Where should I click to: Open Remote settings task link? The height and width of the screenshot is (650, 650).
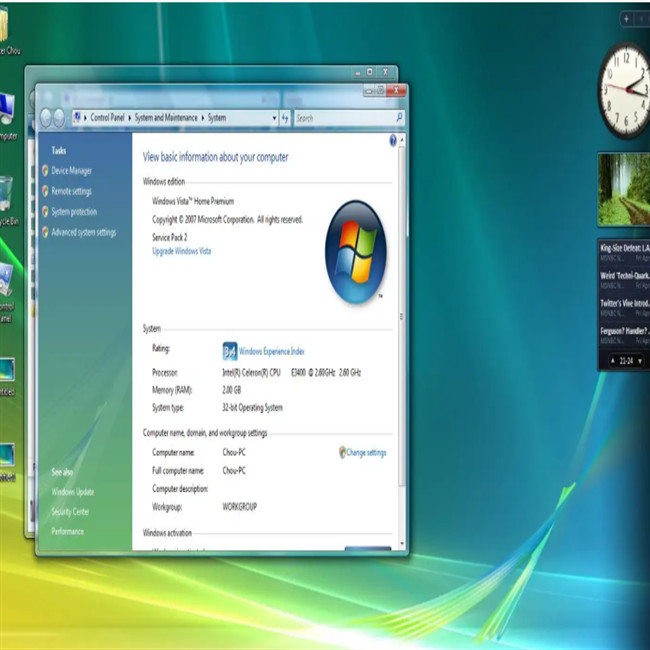tap(71, 191)
